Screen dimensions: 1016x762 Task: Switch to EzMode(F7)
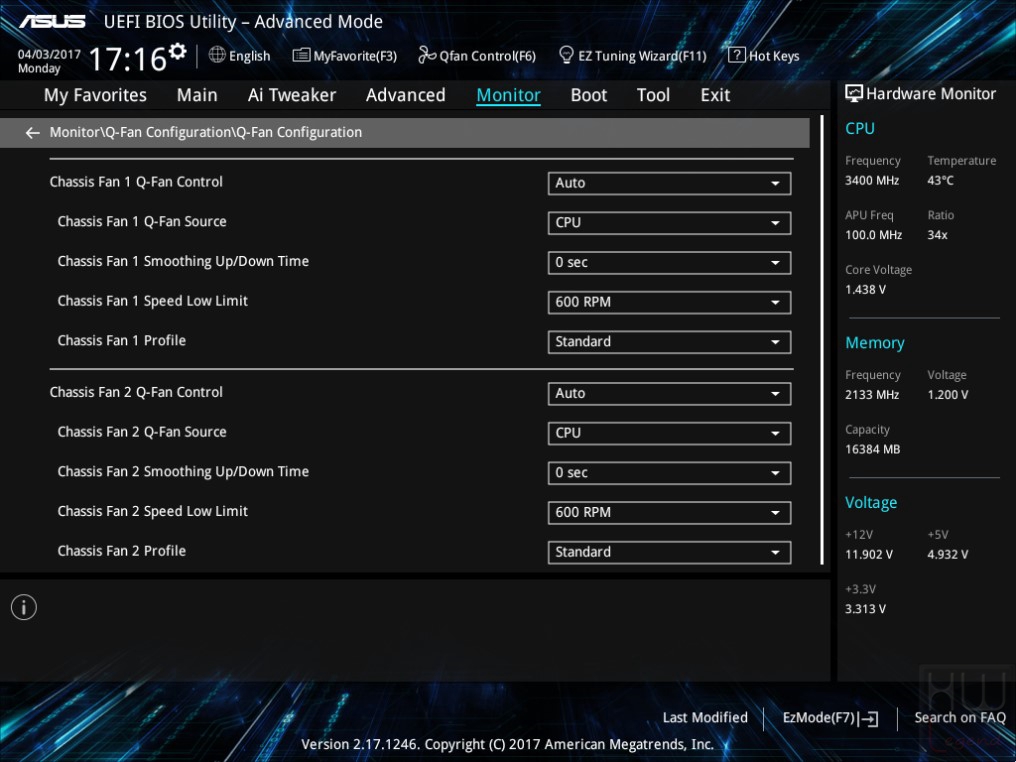(x=820, y=718)
